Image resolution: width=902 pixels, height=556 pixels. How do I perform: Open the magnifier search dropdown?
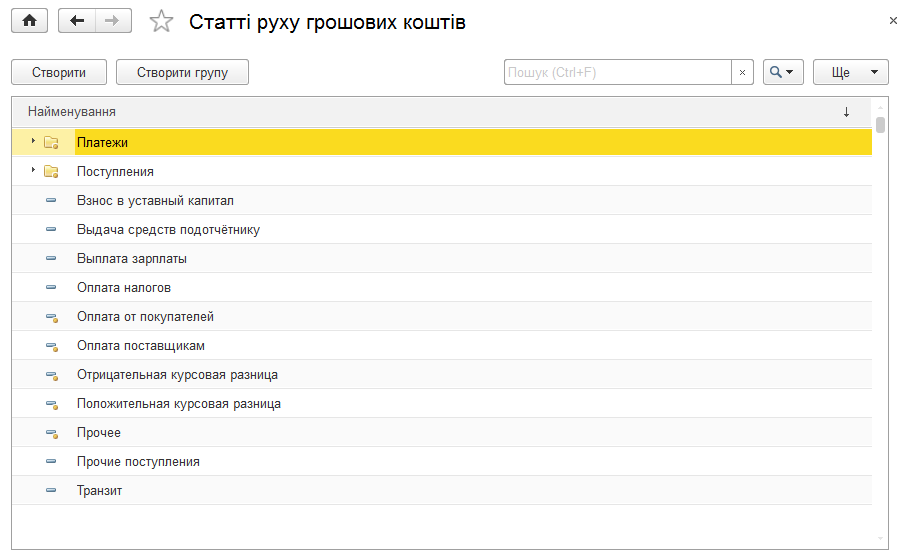click(x=783, y=72)
